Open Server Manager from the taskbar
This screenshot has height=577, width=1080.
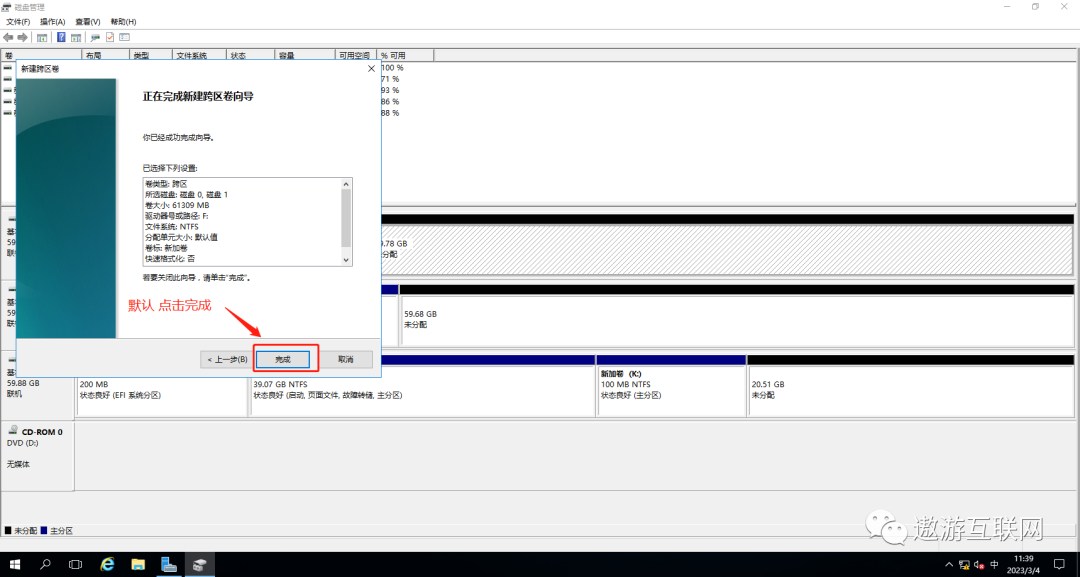click(x=169, y=565)
